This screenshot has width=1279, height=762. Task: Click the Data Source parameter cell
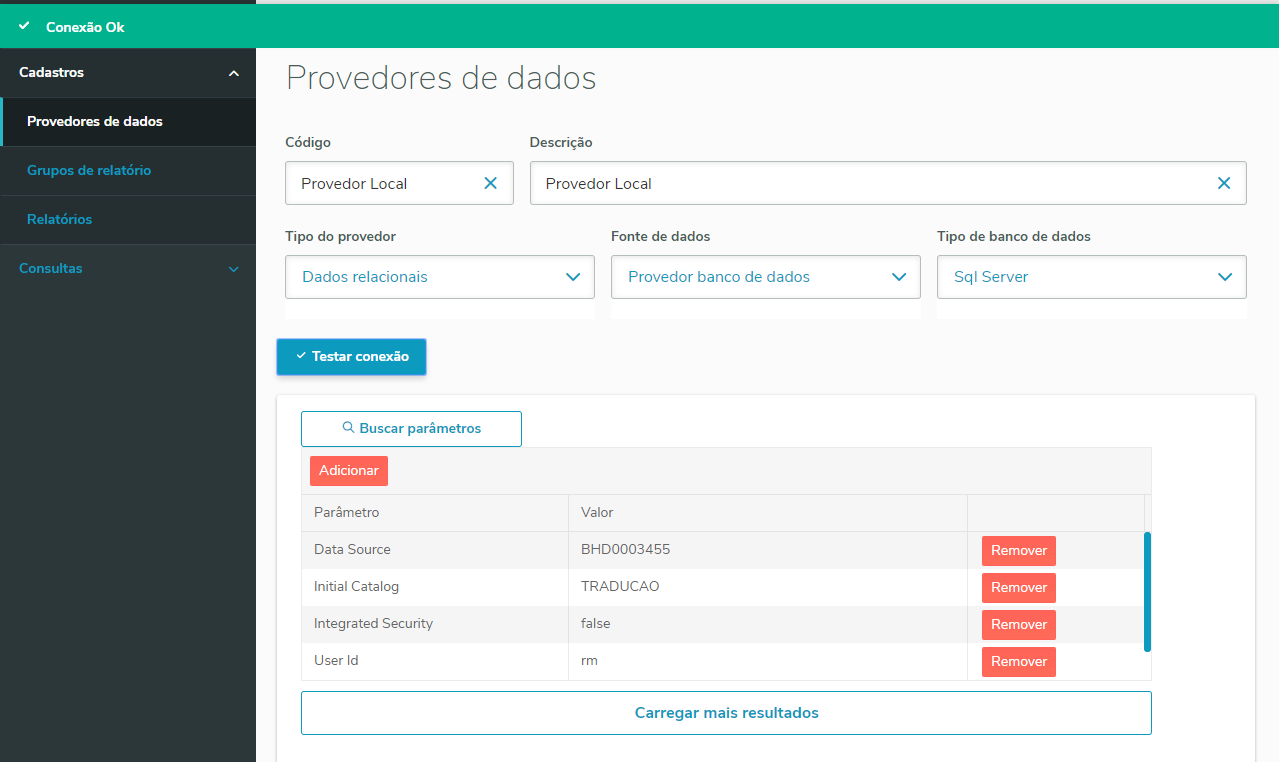(435, 550)
